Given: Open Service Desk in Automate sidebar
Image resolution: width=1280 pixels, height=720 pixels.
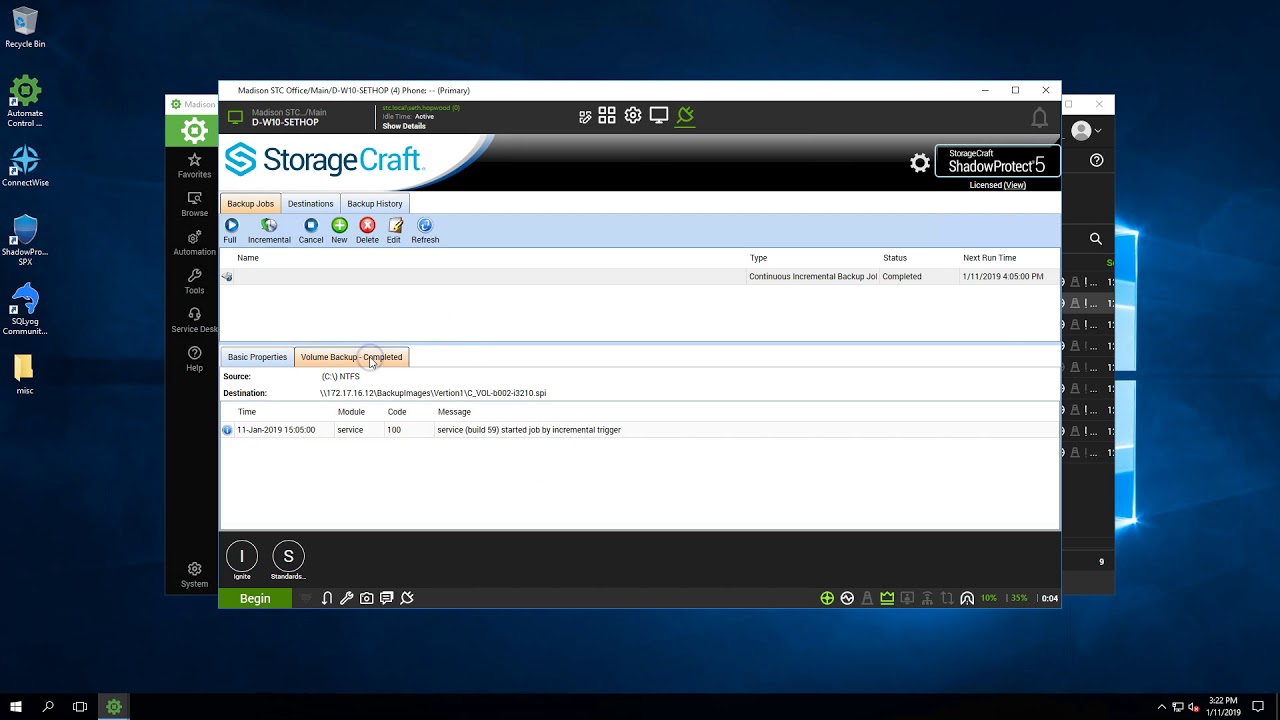Looking at the screenshot, I should (x=194, y=321).
